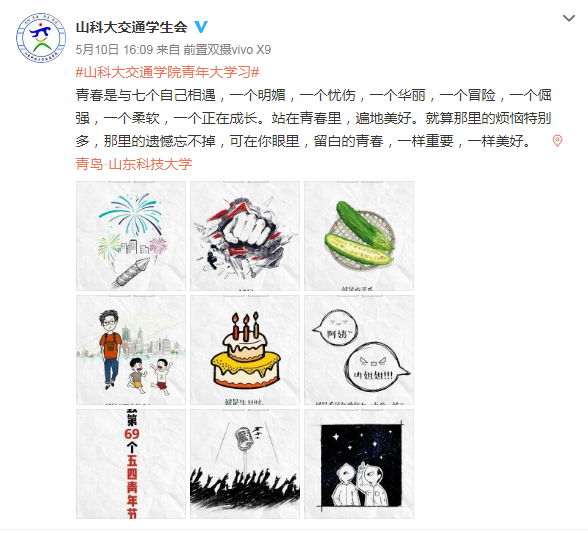Open the 青岛·山东科技大学 location link
The width and height of the screenshot is (588, 533).
[134, 164]
